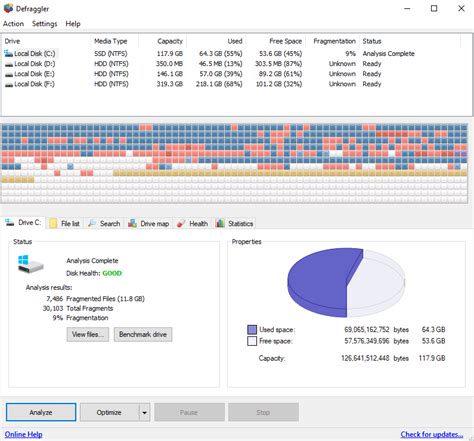Click the '319.3 GB' capacity cell
The width and height of the screenshot is (474, 441).
pyautogui.click(x=170, y=84)
